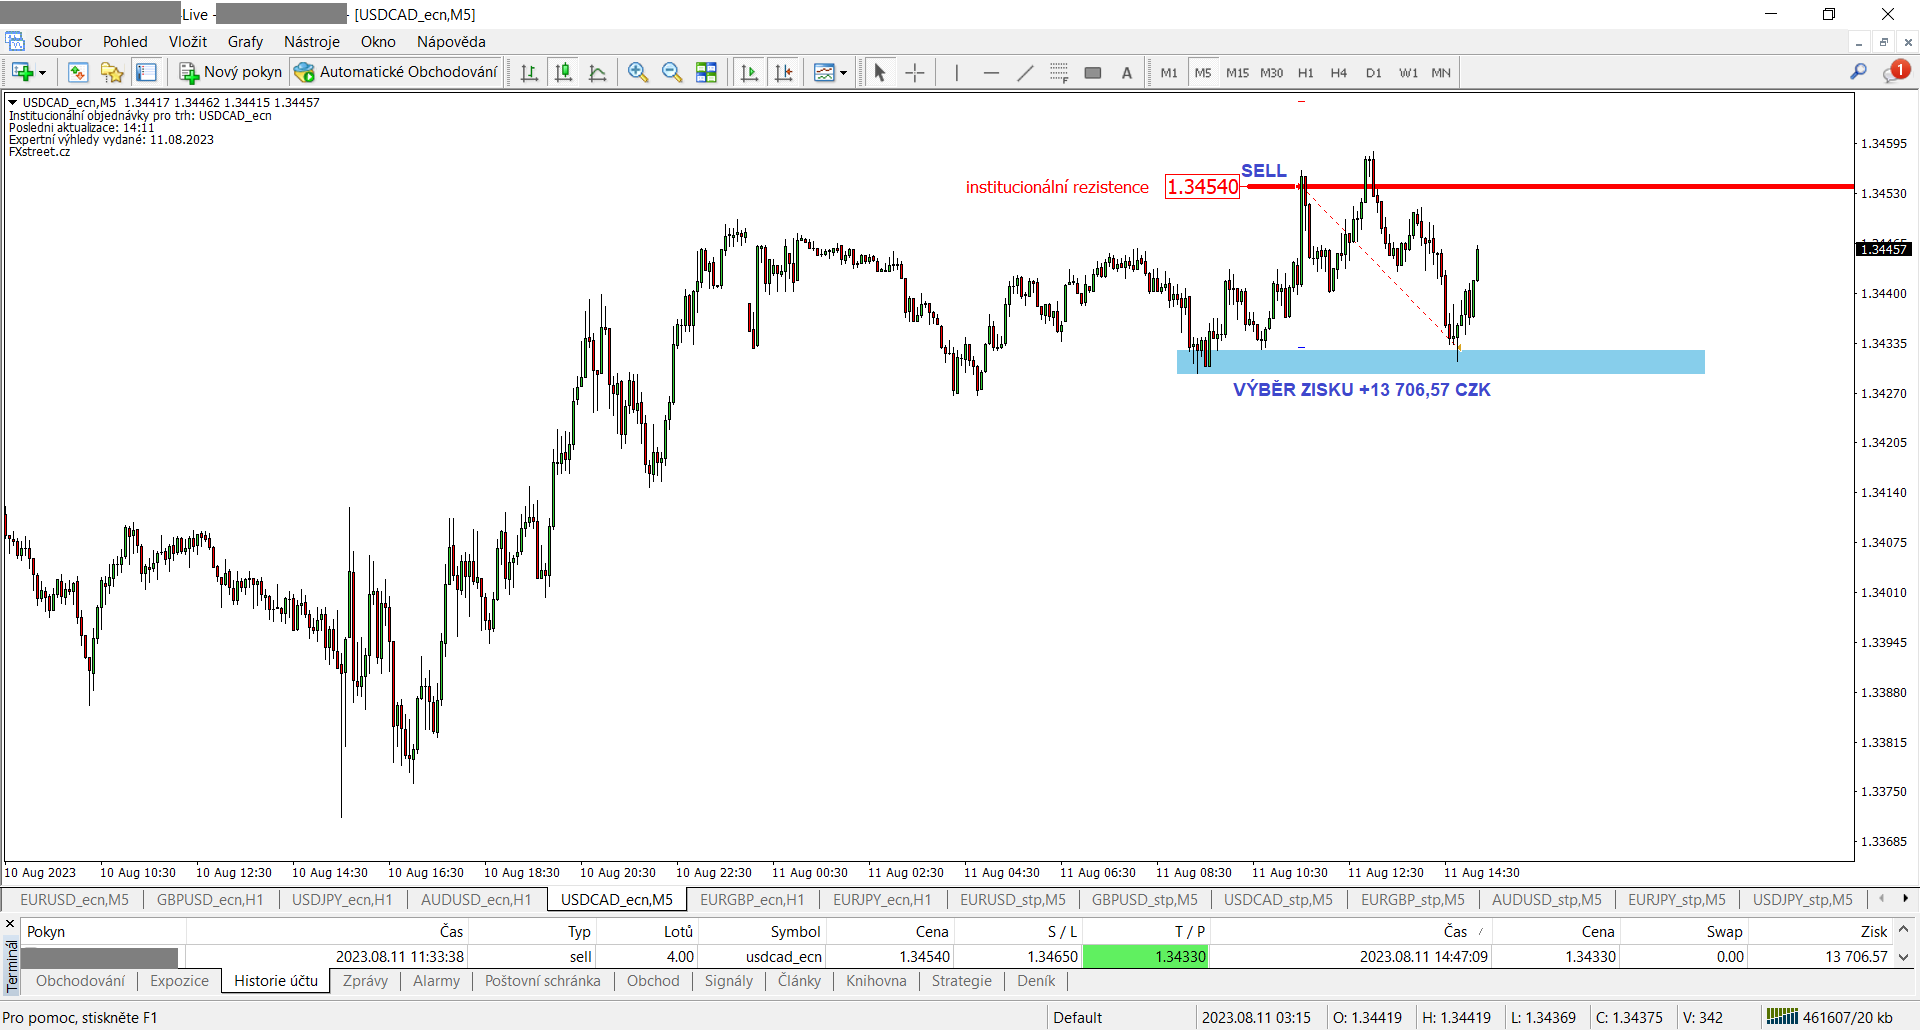Switch to the GBPUSD_stp,M5 chart tab
Viewport: 1920px width, 1030px height.
click(x=1144, y=899)
